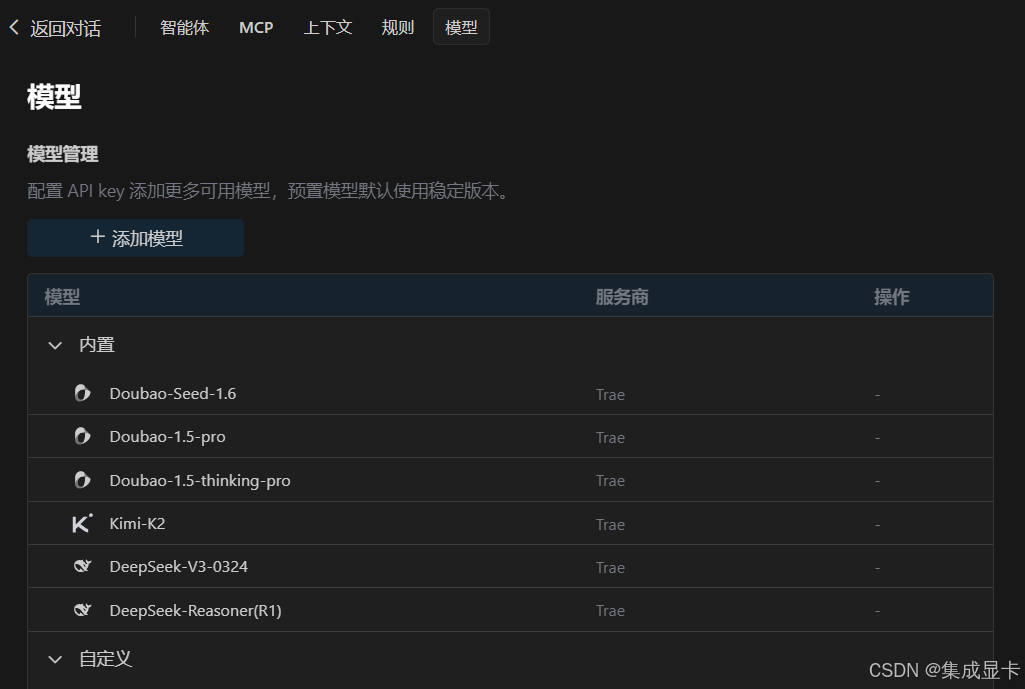Screen dimensions: 1025x689
Task: Select the 模型 tab
Action: tap(461, 27)
